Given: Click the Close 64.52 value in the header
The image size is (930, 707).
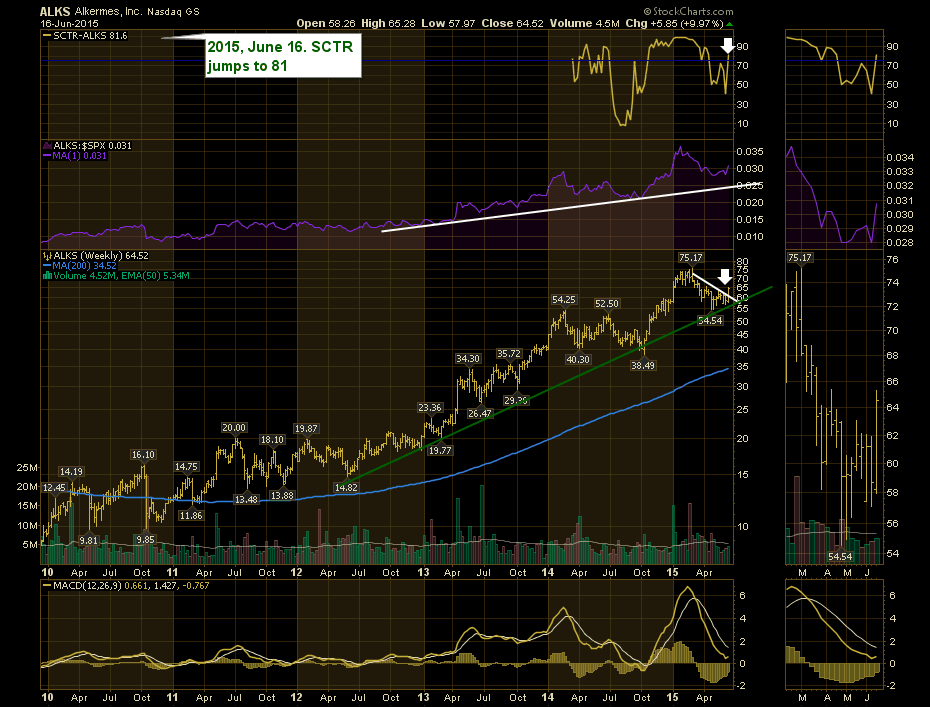Looking at the screenshot, I should 512,23.
